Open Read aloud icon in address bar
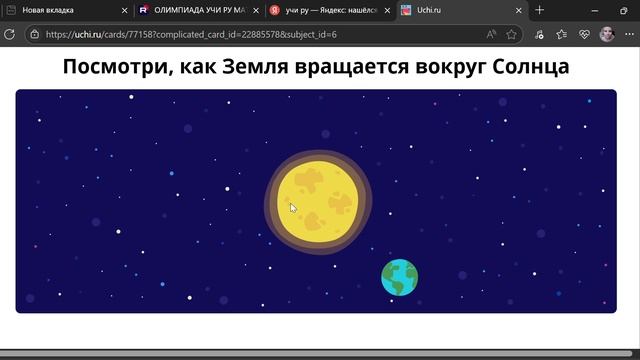This screenshot has width=640, height=360. 491,34
